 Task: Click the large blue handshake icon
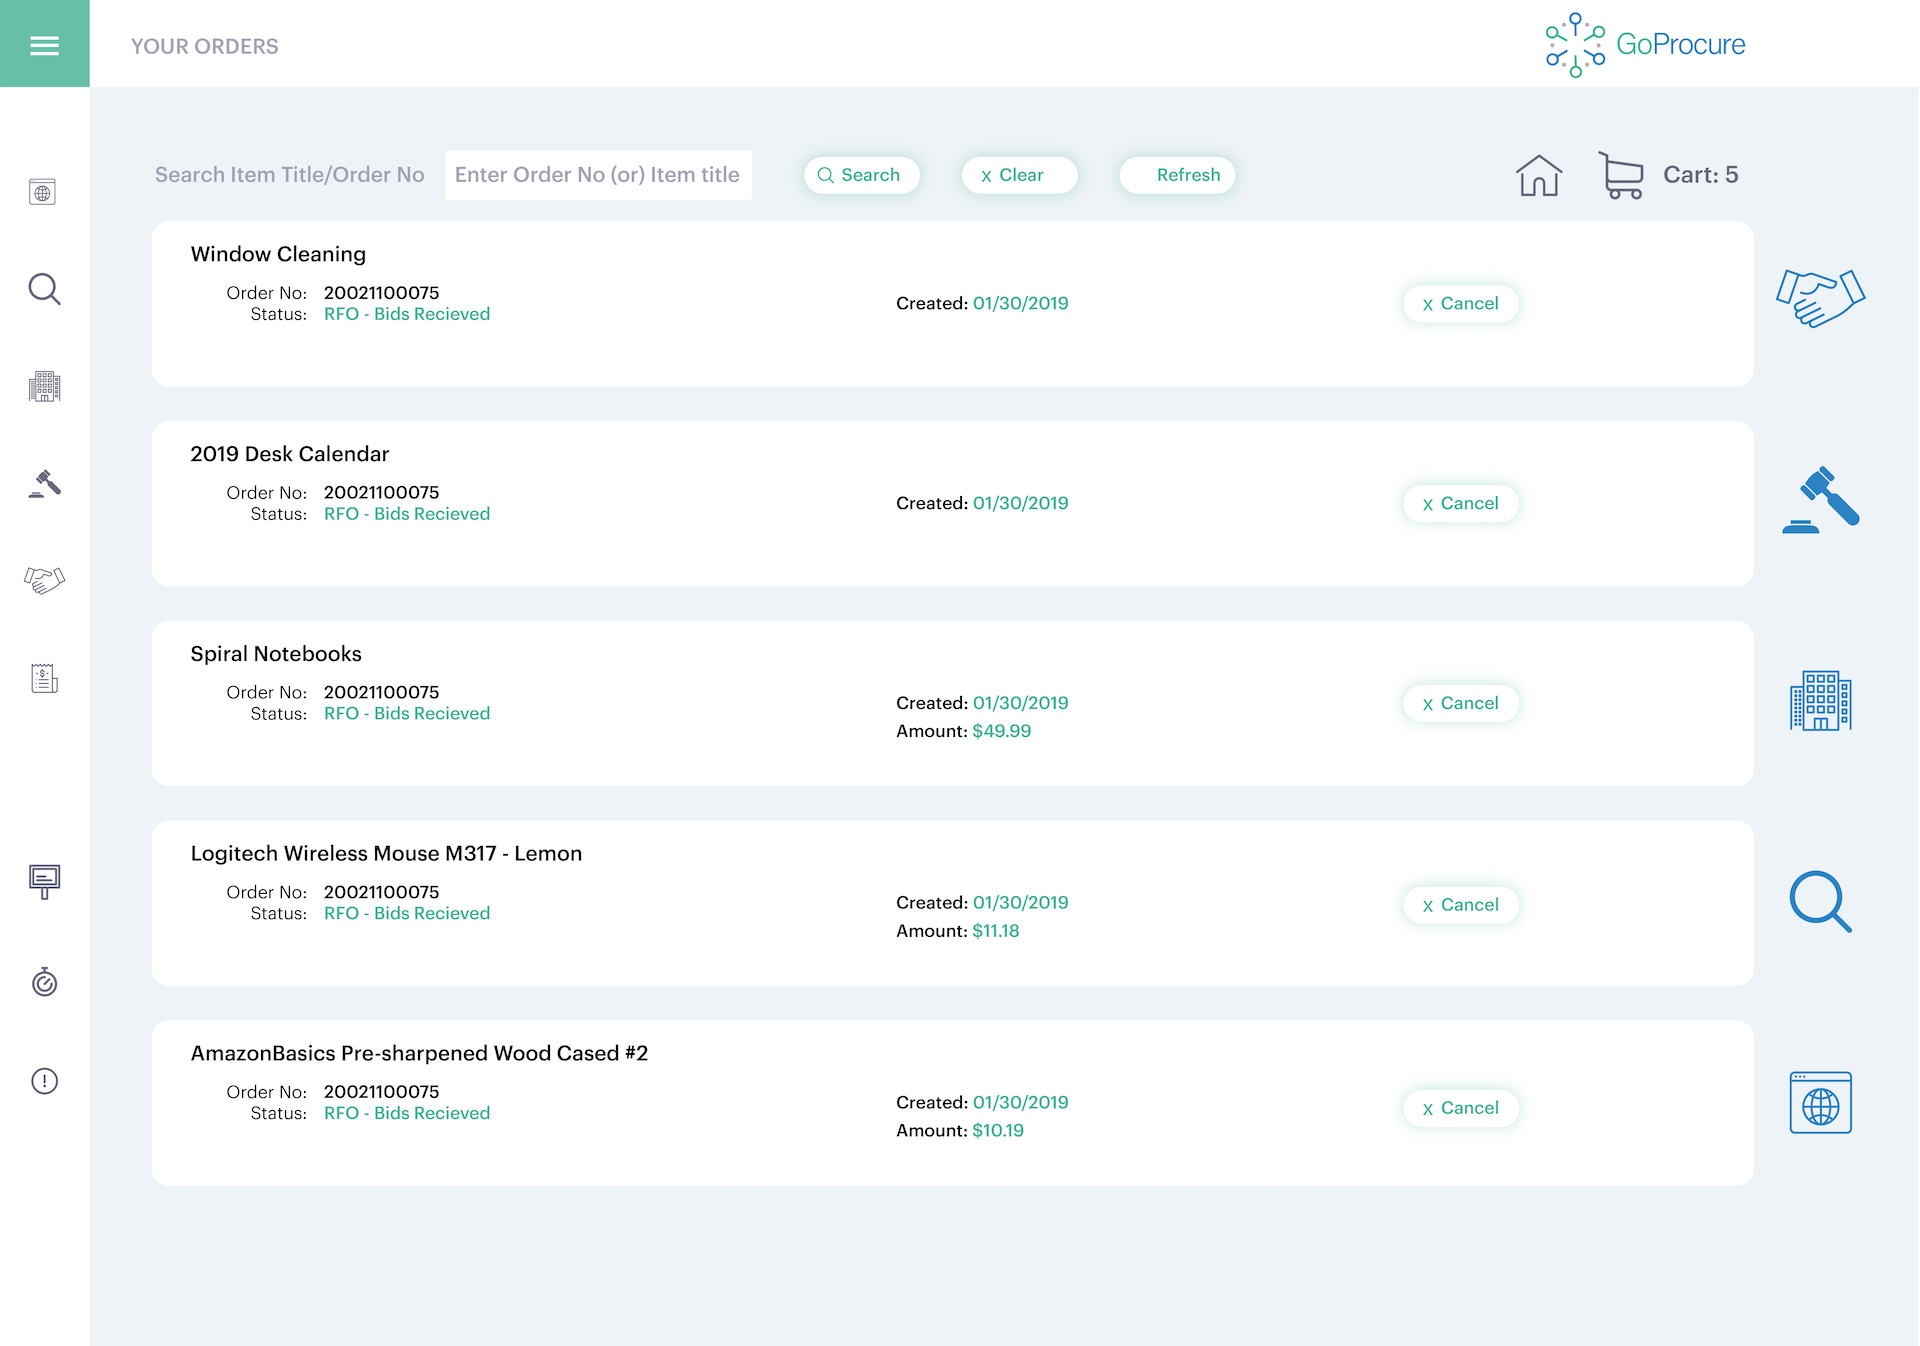(1820, 298)
